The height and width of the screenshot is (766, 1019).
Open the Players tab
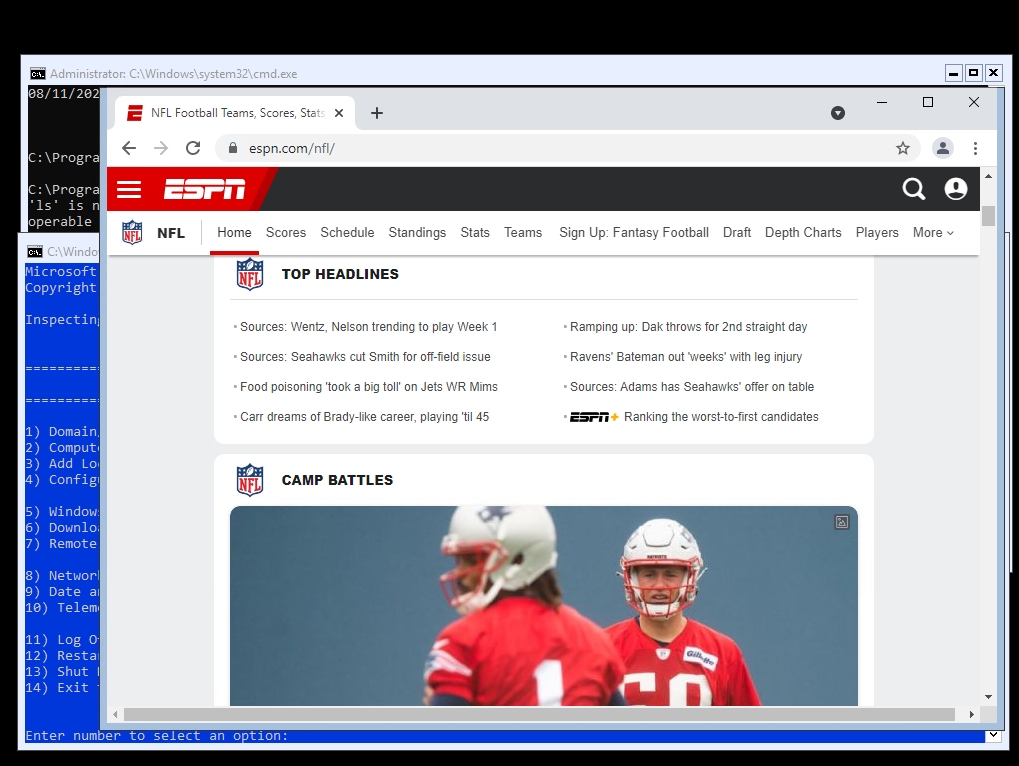pos(877,233)
